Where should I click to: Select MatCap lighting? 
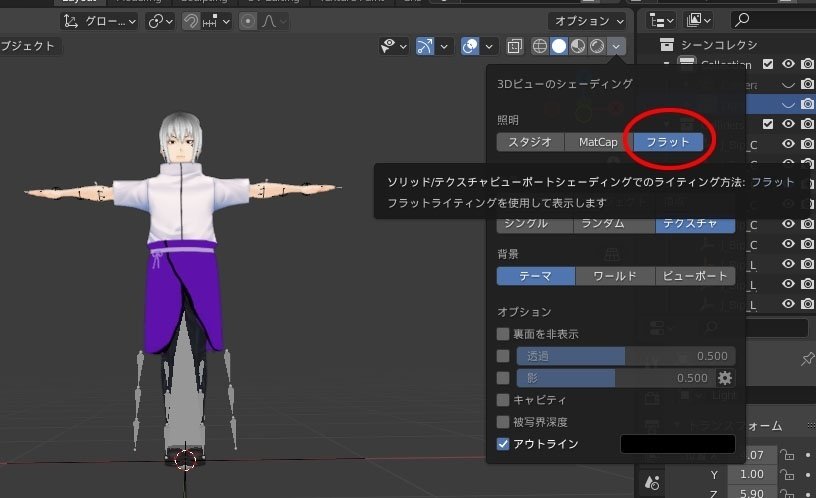pos(598,142)
